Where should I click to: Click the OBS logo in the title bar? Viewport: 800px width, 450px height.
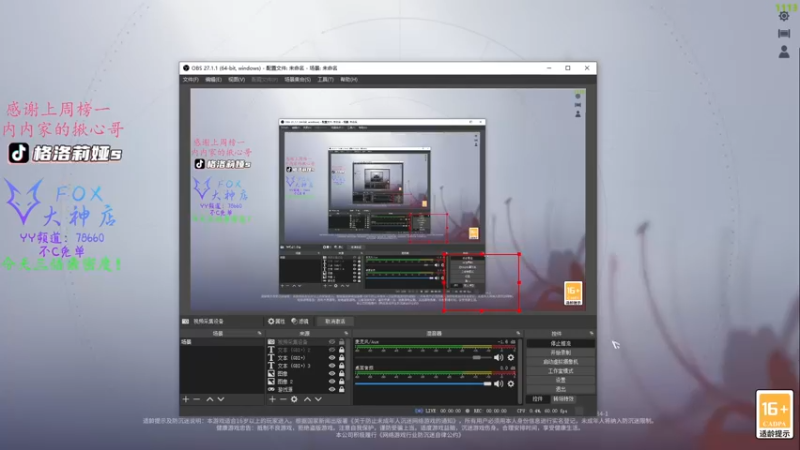click(x=186, y=68)
